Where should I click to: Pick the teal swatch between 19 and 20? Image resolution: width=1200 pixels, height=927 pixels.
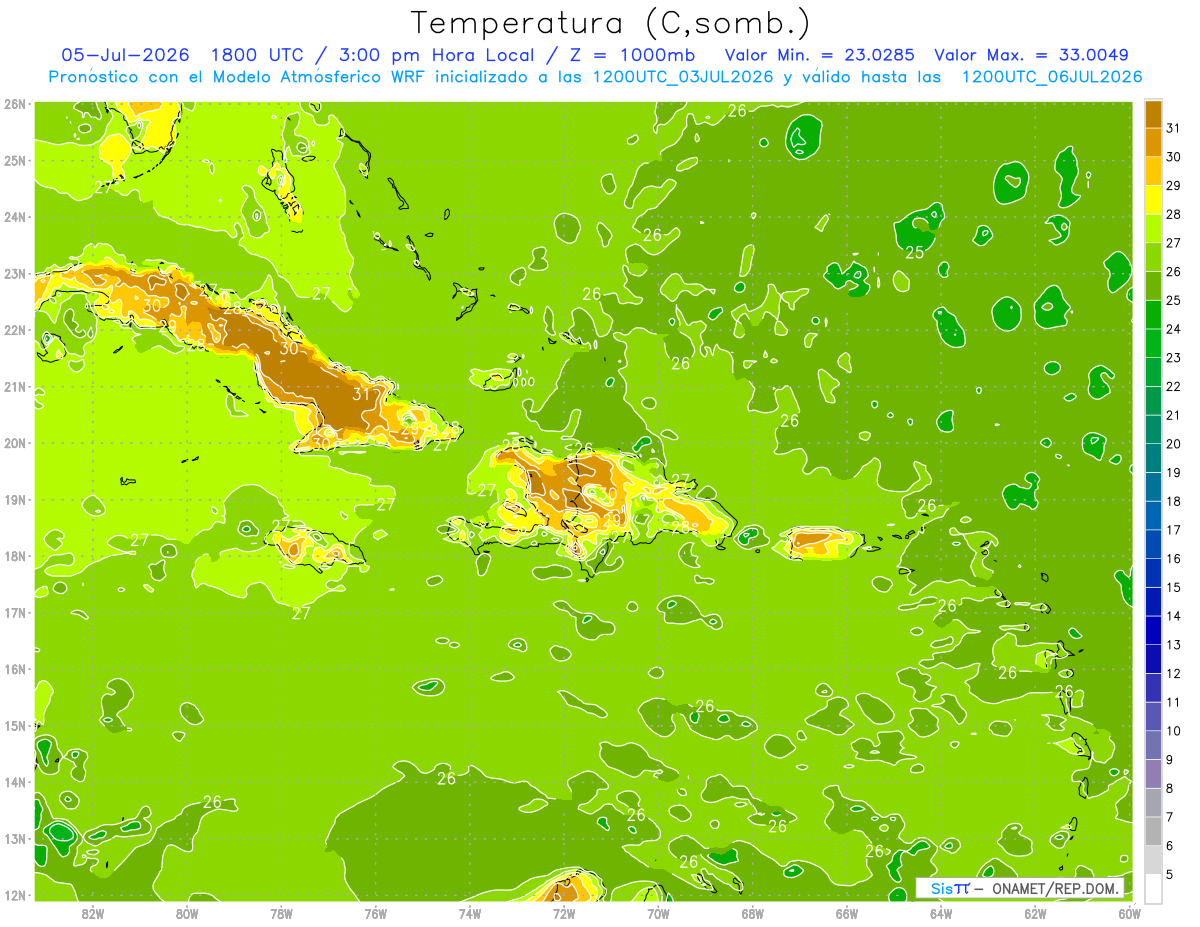(x=1153, y=458)
